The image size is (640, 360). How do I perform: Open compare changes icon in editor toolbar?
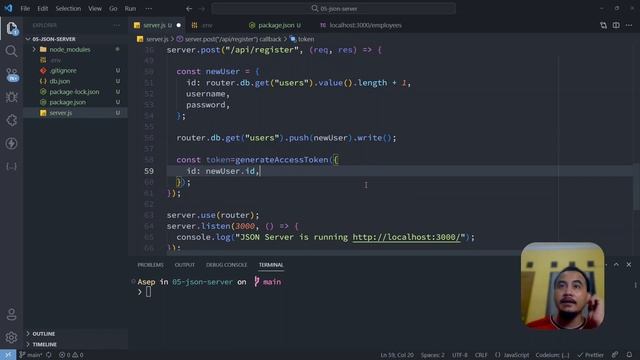click(603, 25)
